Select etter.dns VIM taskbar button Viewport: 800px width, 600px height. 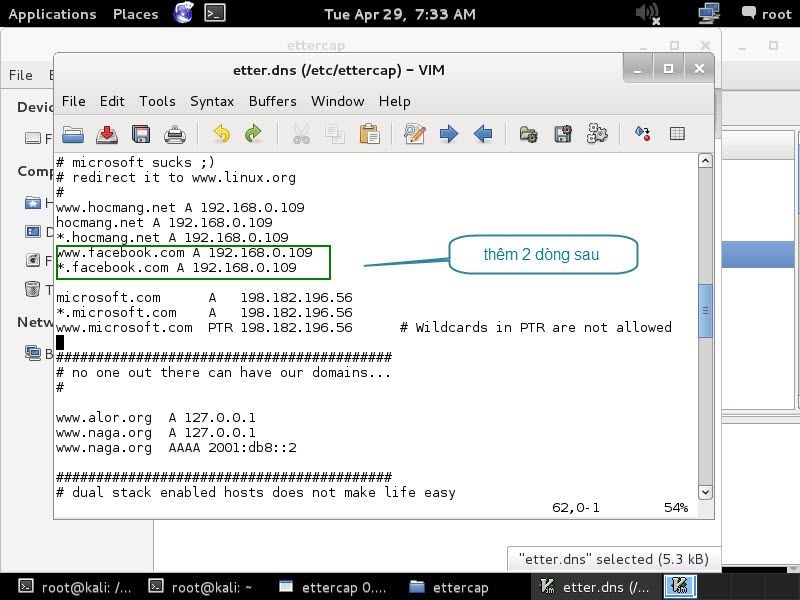(595, 587)
